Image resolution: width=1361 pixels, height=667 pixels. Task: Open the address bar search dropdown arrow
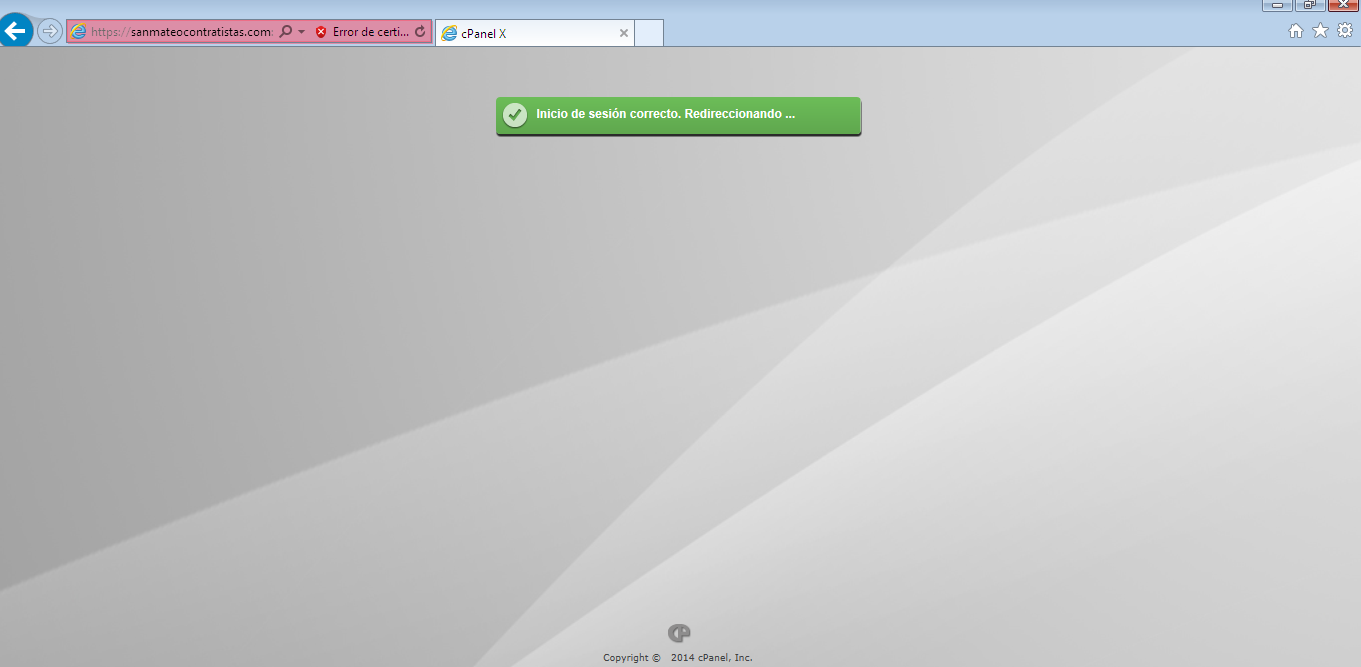(300, 31)
